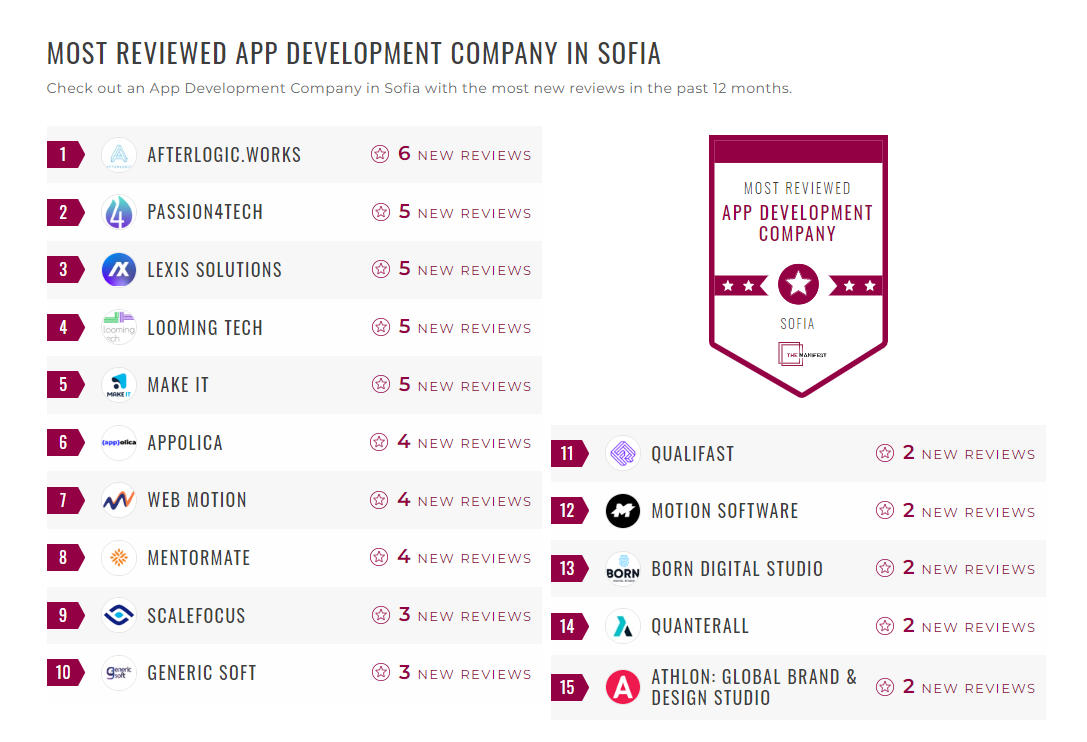This screenshot has height=742, width=1087.
Task: Select the Motion Software black logo
Action: pyautogui.click(x=623, y=511)
